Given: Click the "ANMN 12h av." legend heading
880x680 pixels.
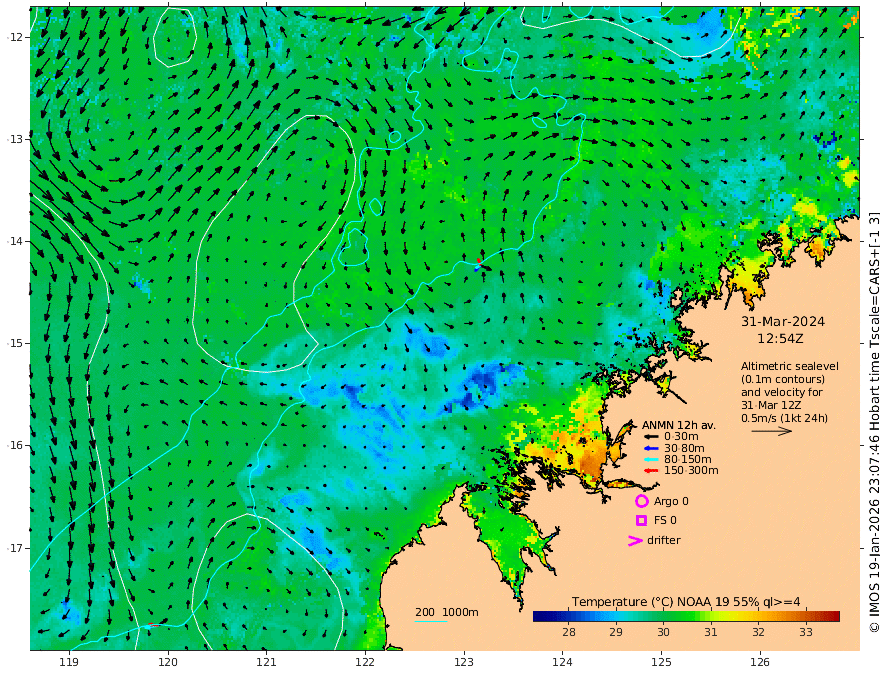Looking at the screenshot, I should point(679,425).
